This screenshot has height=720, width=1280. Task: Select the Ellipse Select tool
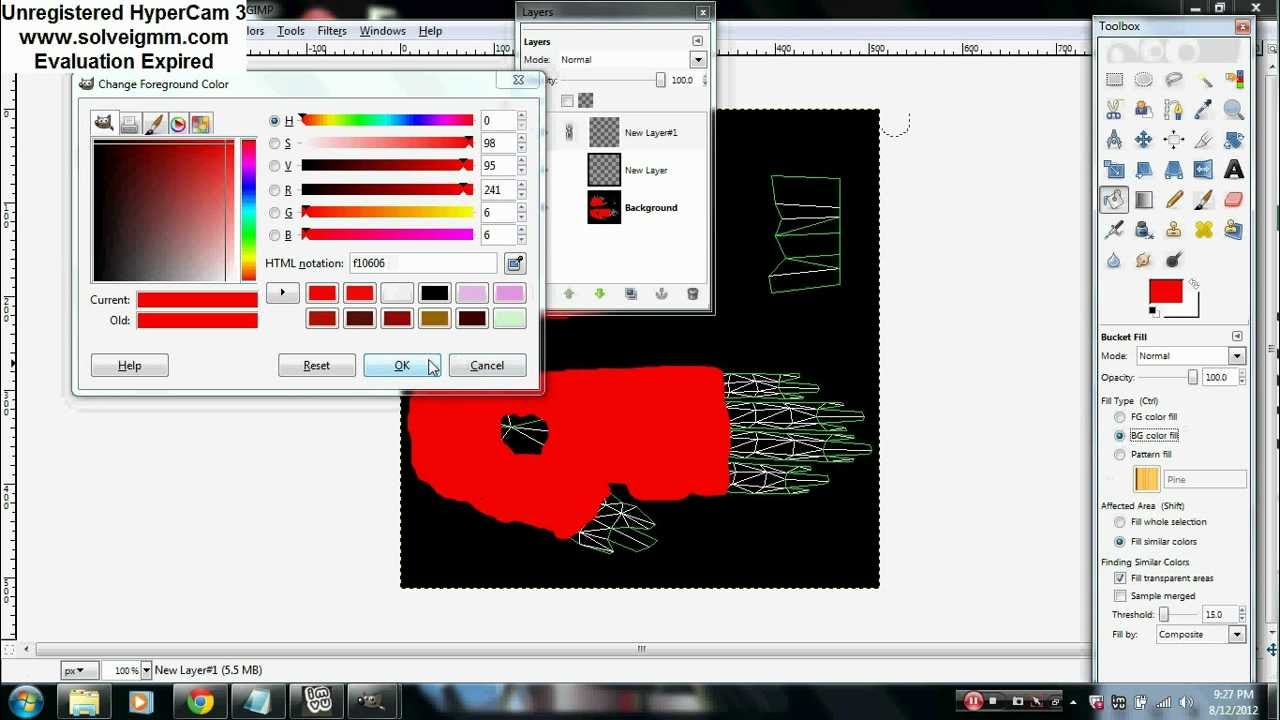tap(1144, 80)
